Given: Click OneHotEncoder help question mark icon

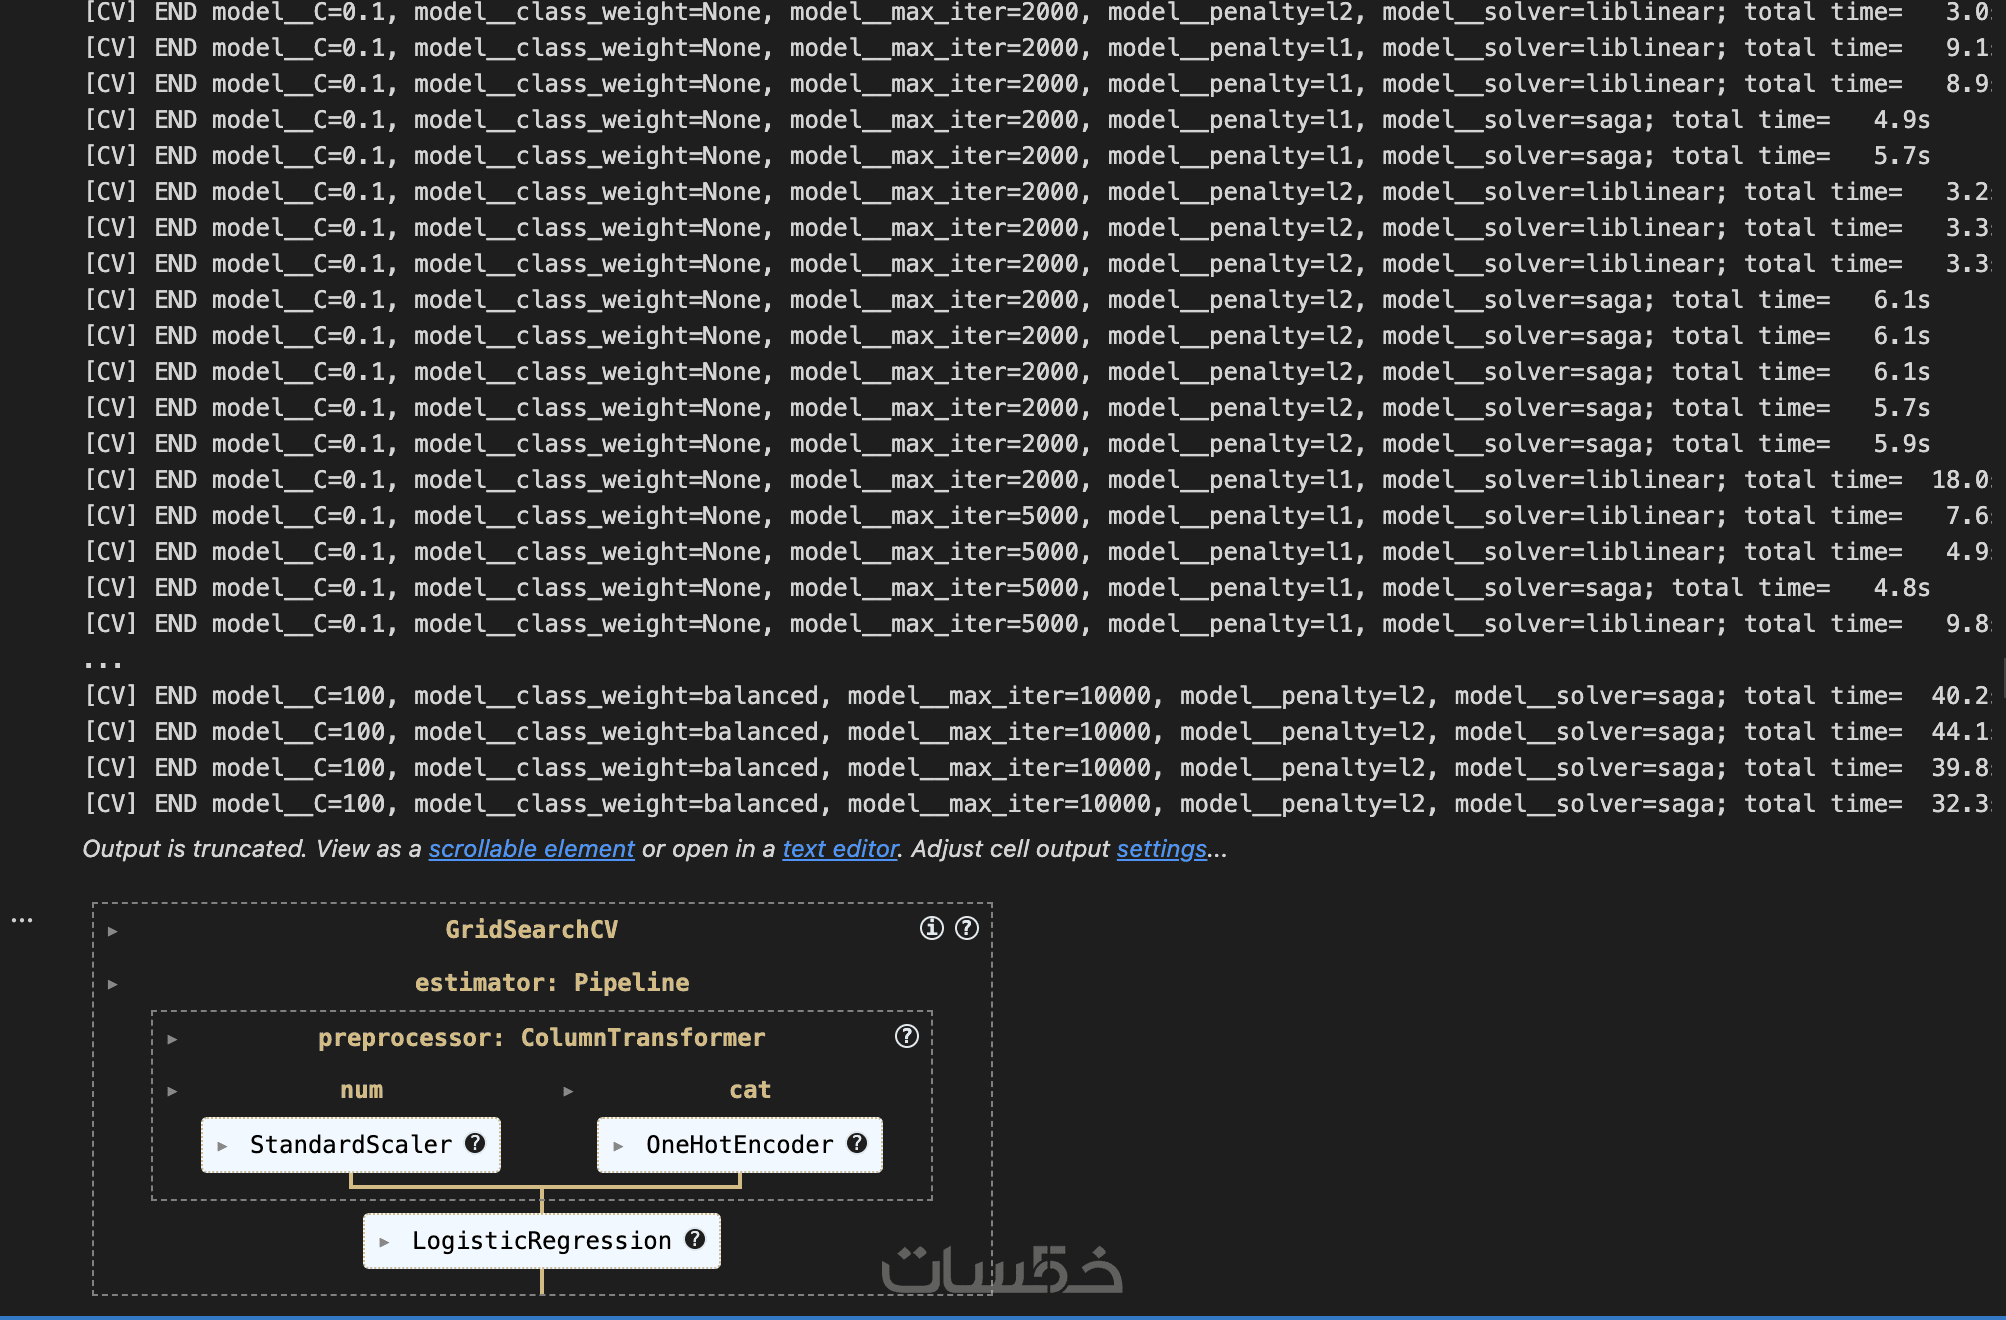Looking at the screenshot, I should click(x=857, y=1143).
